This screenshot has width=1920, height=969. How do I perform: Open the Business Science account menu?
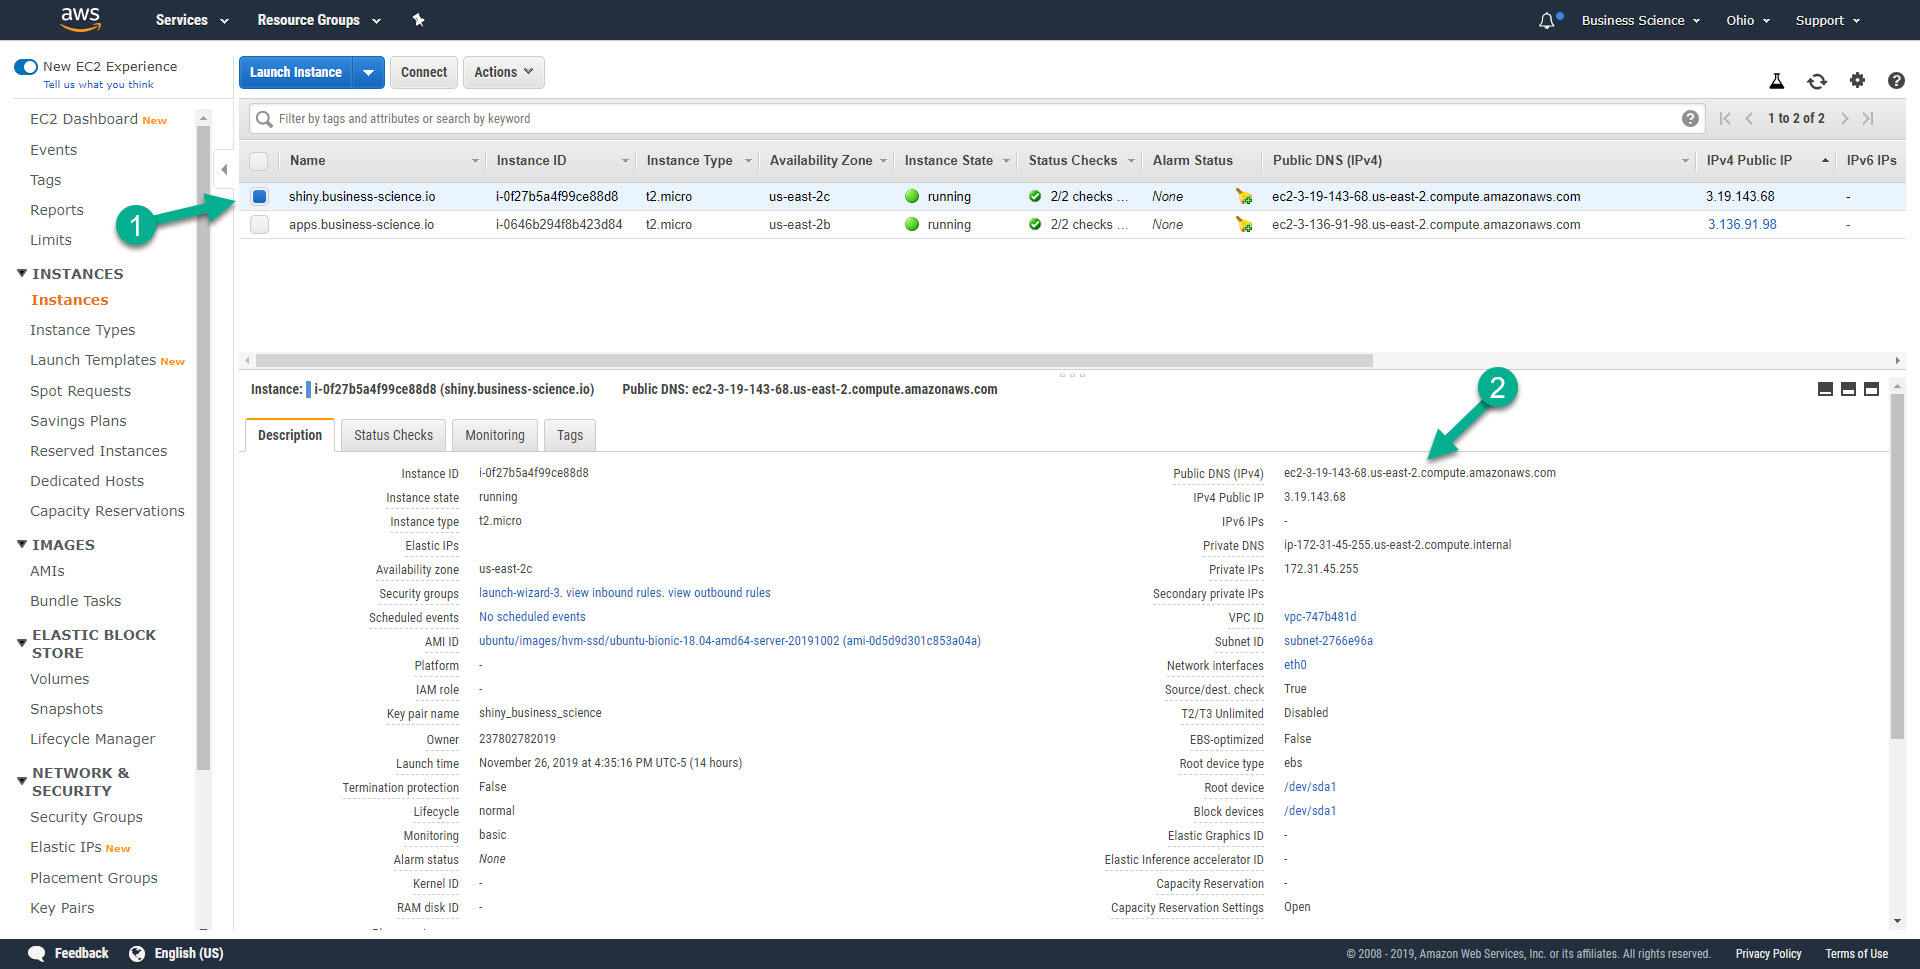coord(1641,20)
